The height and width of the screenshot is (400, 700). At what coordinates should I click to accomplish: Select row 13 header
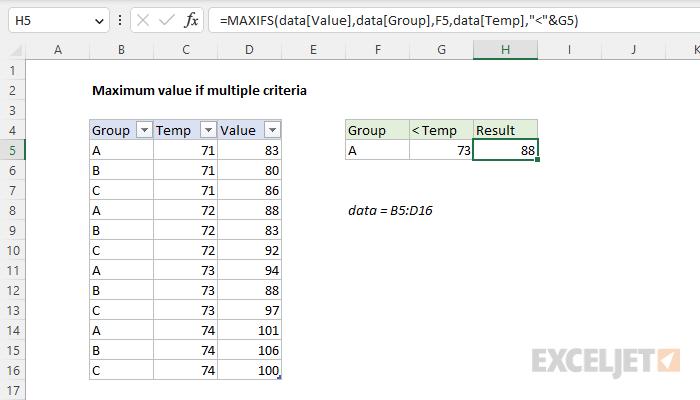[x=12, y=310]
